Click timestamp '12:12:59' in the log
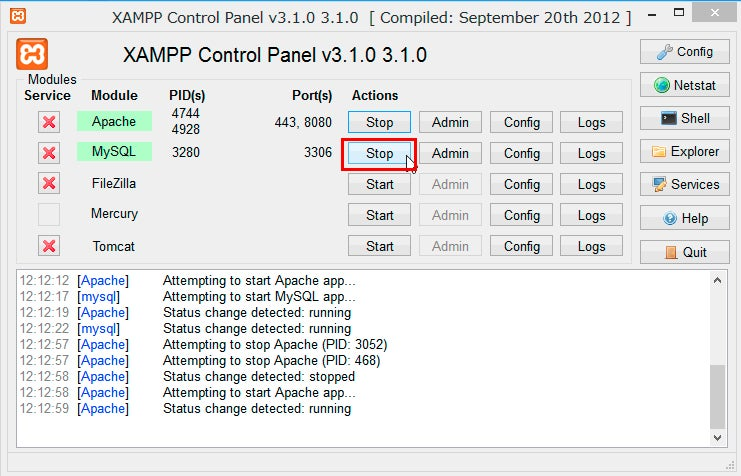The height and width of the screenshot is (476, 741). [44, 408]
